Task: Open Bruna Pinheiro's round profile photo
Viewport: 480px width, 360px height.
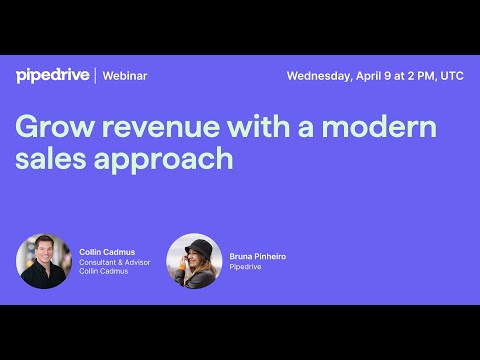Action: tap(194, 261)
